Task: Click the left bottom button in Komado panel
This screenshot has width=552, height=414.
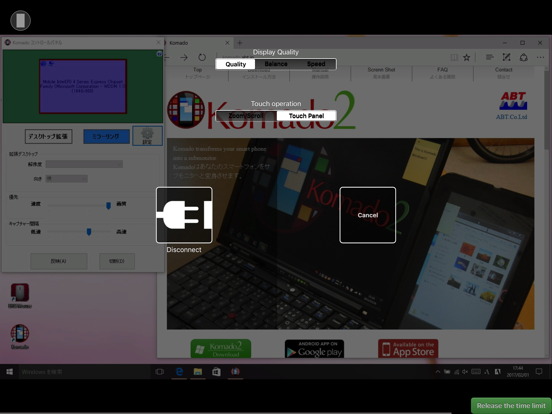Action: (59, 261)
